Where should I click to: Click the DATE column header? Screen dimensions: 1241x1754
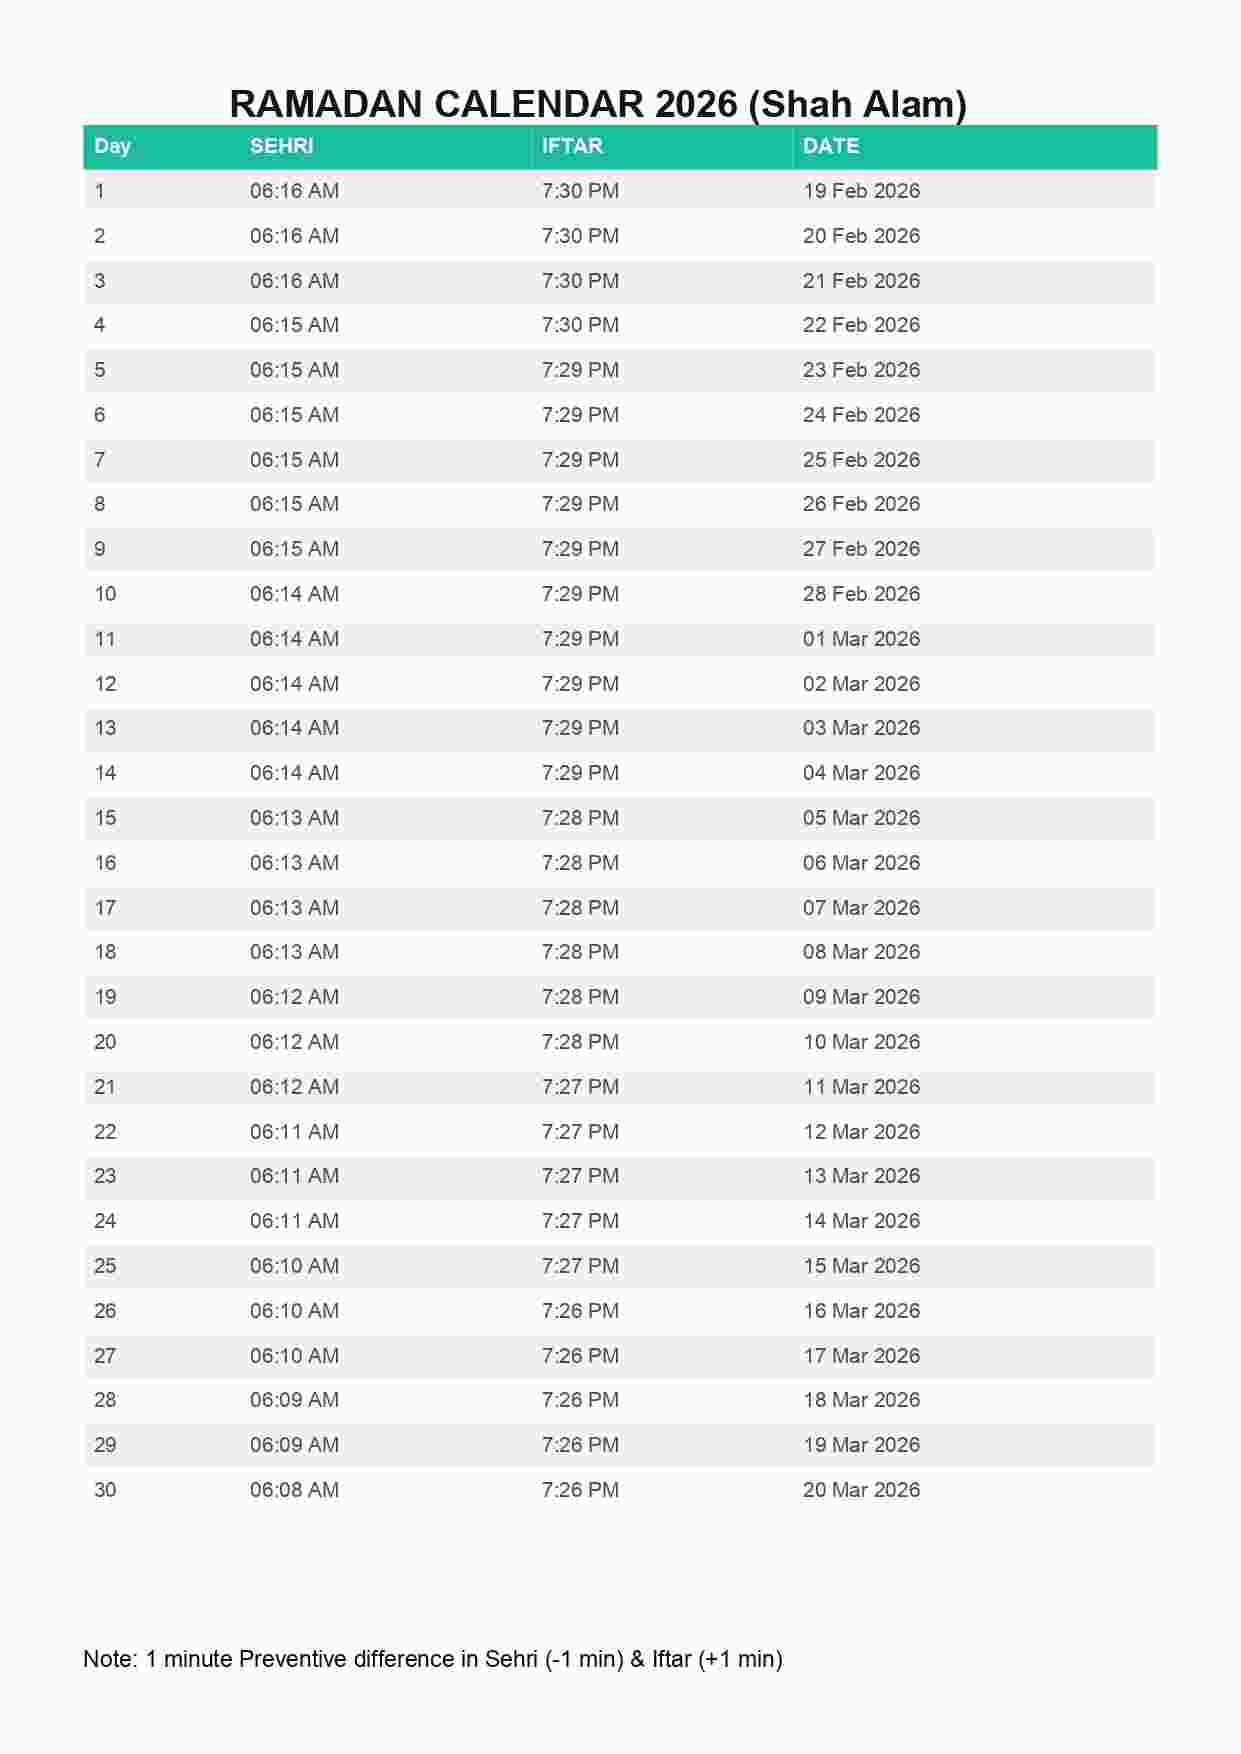[831, 146]
